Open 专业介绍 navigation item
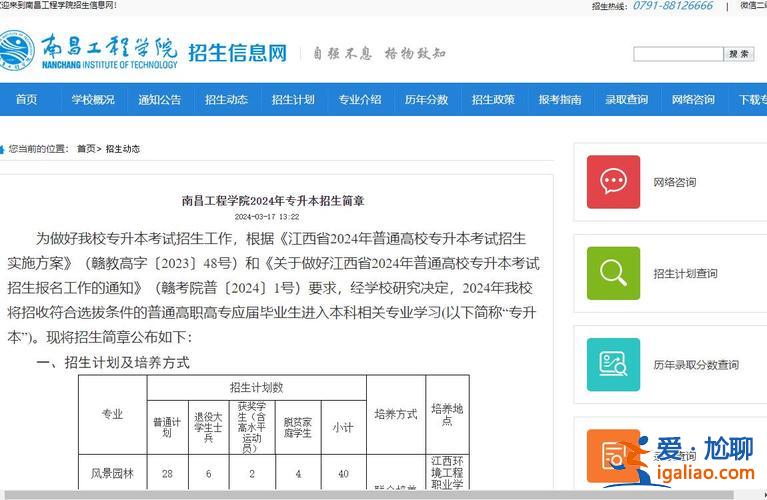Viewport: 767px width, 500px height. pyautogui.click(x=360, y=100)
